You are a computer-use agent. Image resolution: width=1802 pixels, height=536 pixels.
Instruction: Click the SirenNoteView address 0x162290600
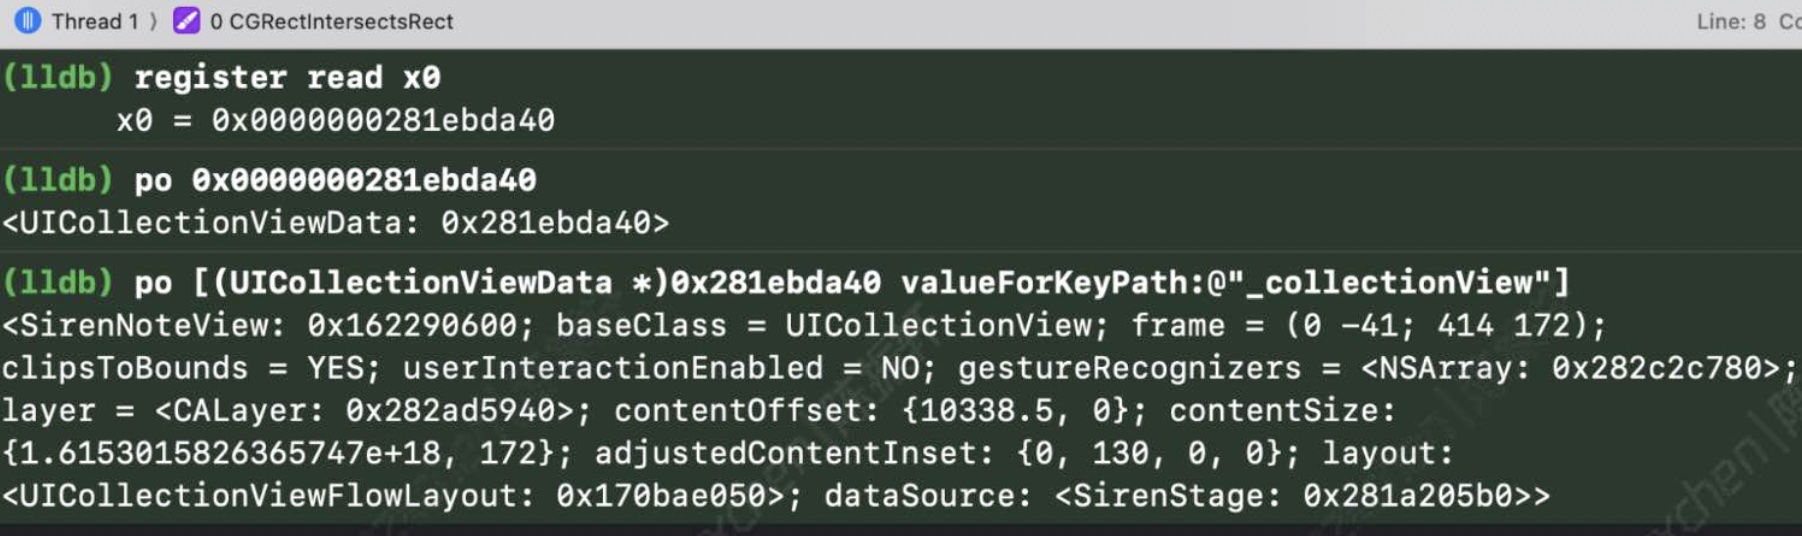point(412,325)
